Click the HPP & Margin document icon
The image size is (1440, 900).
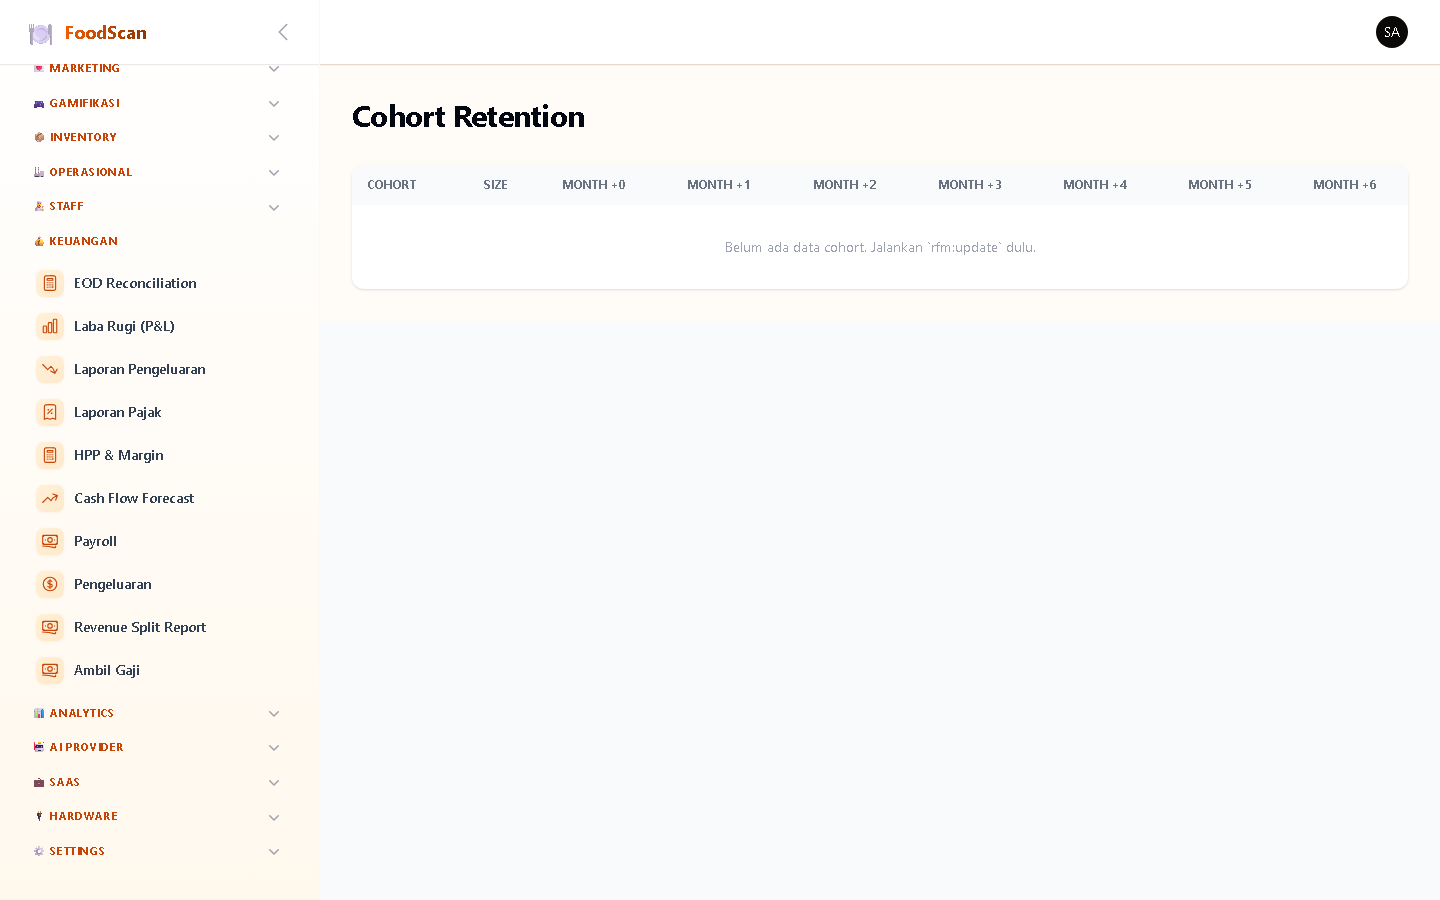(50, 455)
